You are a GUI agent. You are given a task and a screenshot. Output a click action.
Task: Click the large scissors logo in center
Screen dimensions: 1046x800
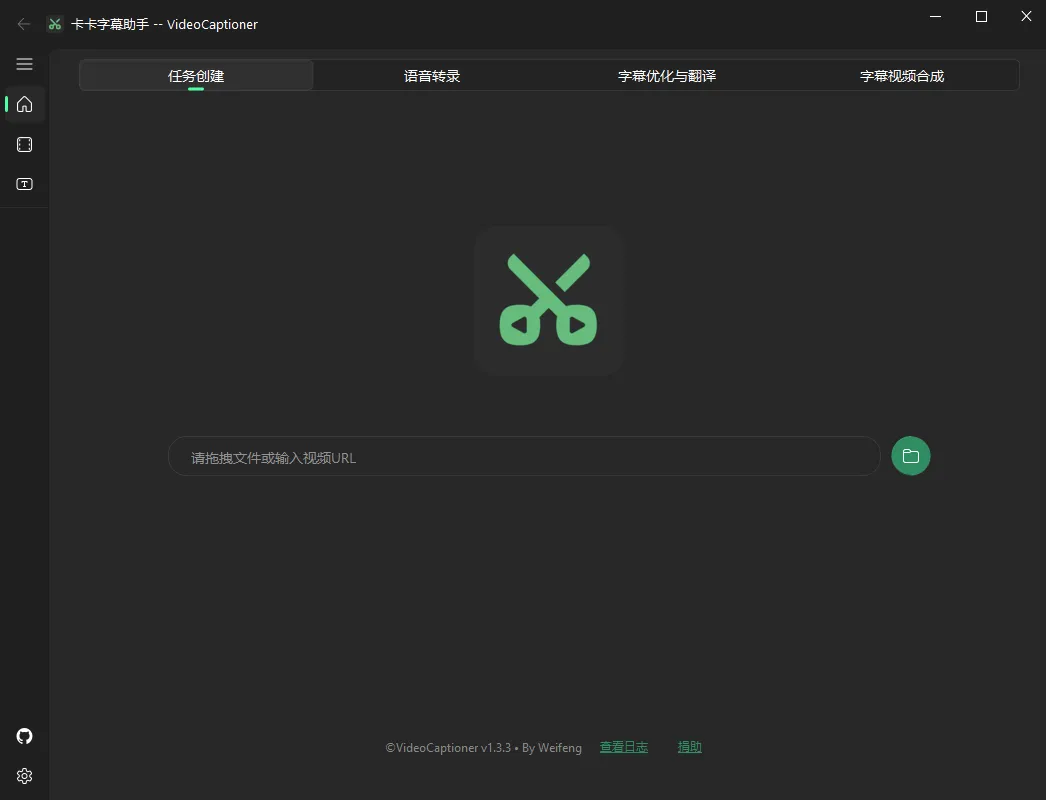coord(548,300)
